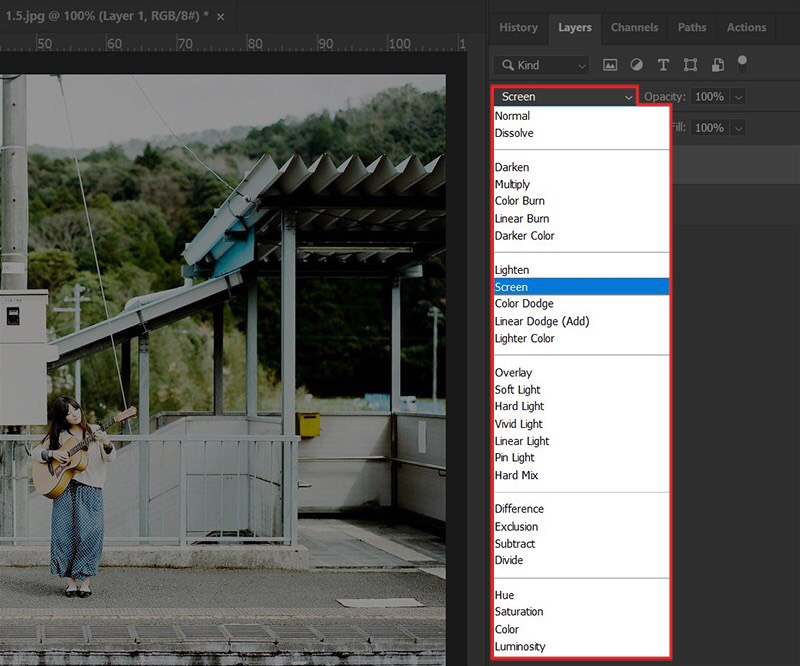This screenshot has height=666, width=800.
Task: Choose Pin Light blend mode
Action: [x=582, y=458]
